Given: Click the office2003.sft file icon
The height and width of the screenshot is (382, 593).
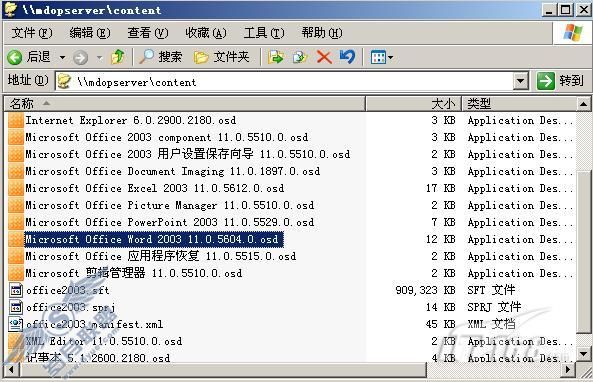Looking at the screenshot, I should [16, 290].
